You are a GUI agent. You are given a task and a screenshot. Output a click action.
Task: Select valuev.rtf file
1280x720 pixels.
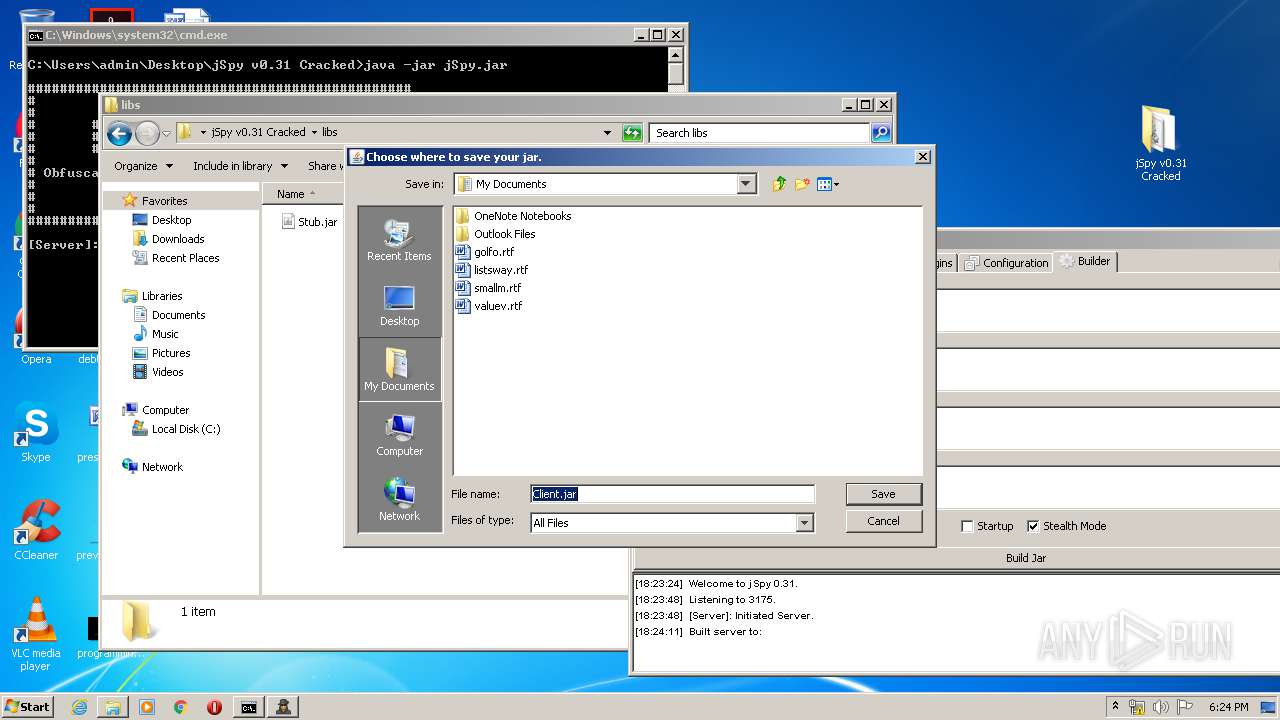click(489, 306)
